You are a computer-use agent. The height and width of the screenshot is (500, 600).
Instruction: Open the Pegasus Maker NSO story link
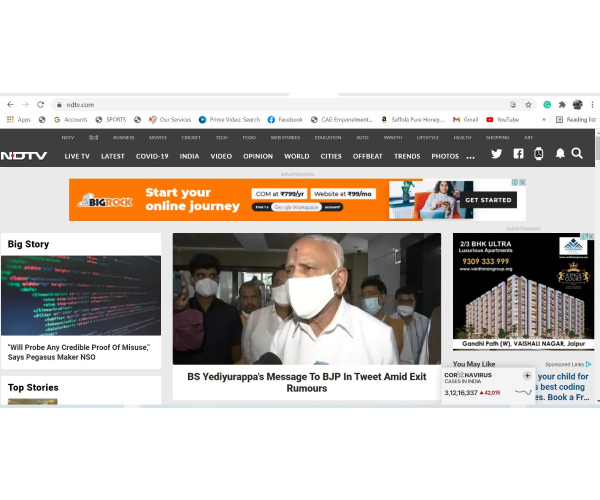coord(79,352)
